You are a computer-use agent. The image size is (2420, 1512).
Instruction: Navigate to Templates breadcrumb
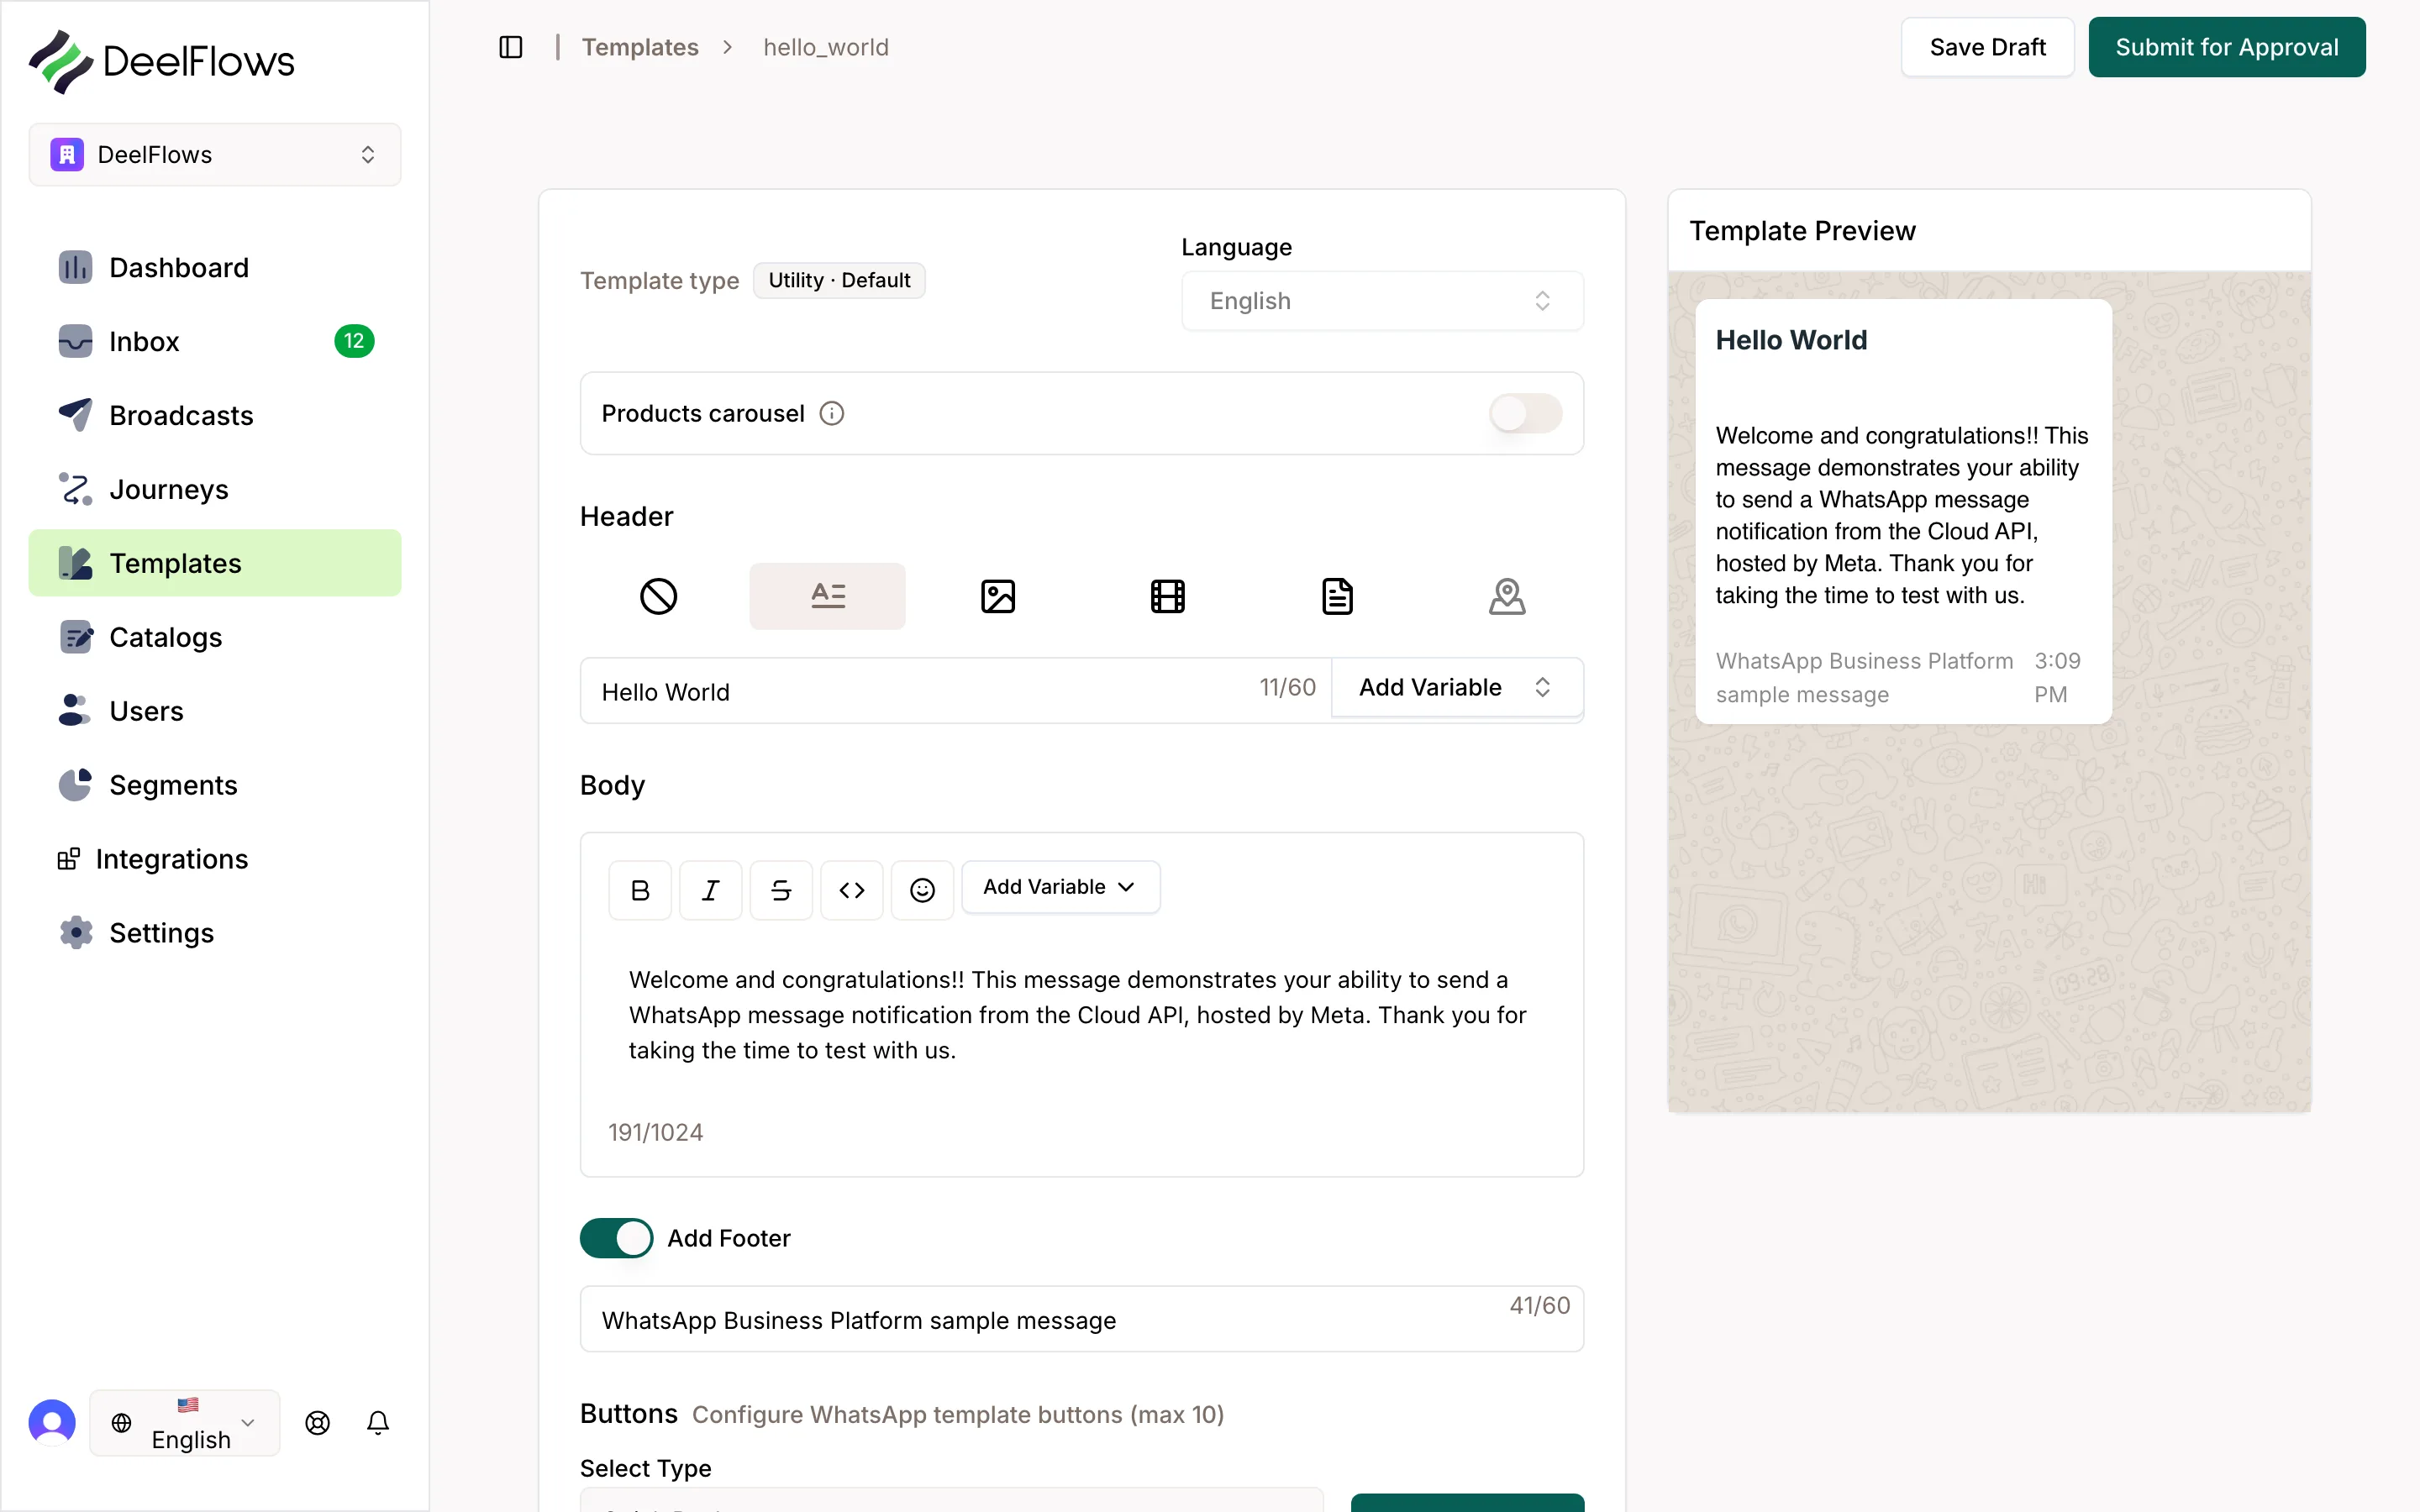point(640,47)
